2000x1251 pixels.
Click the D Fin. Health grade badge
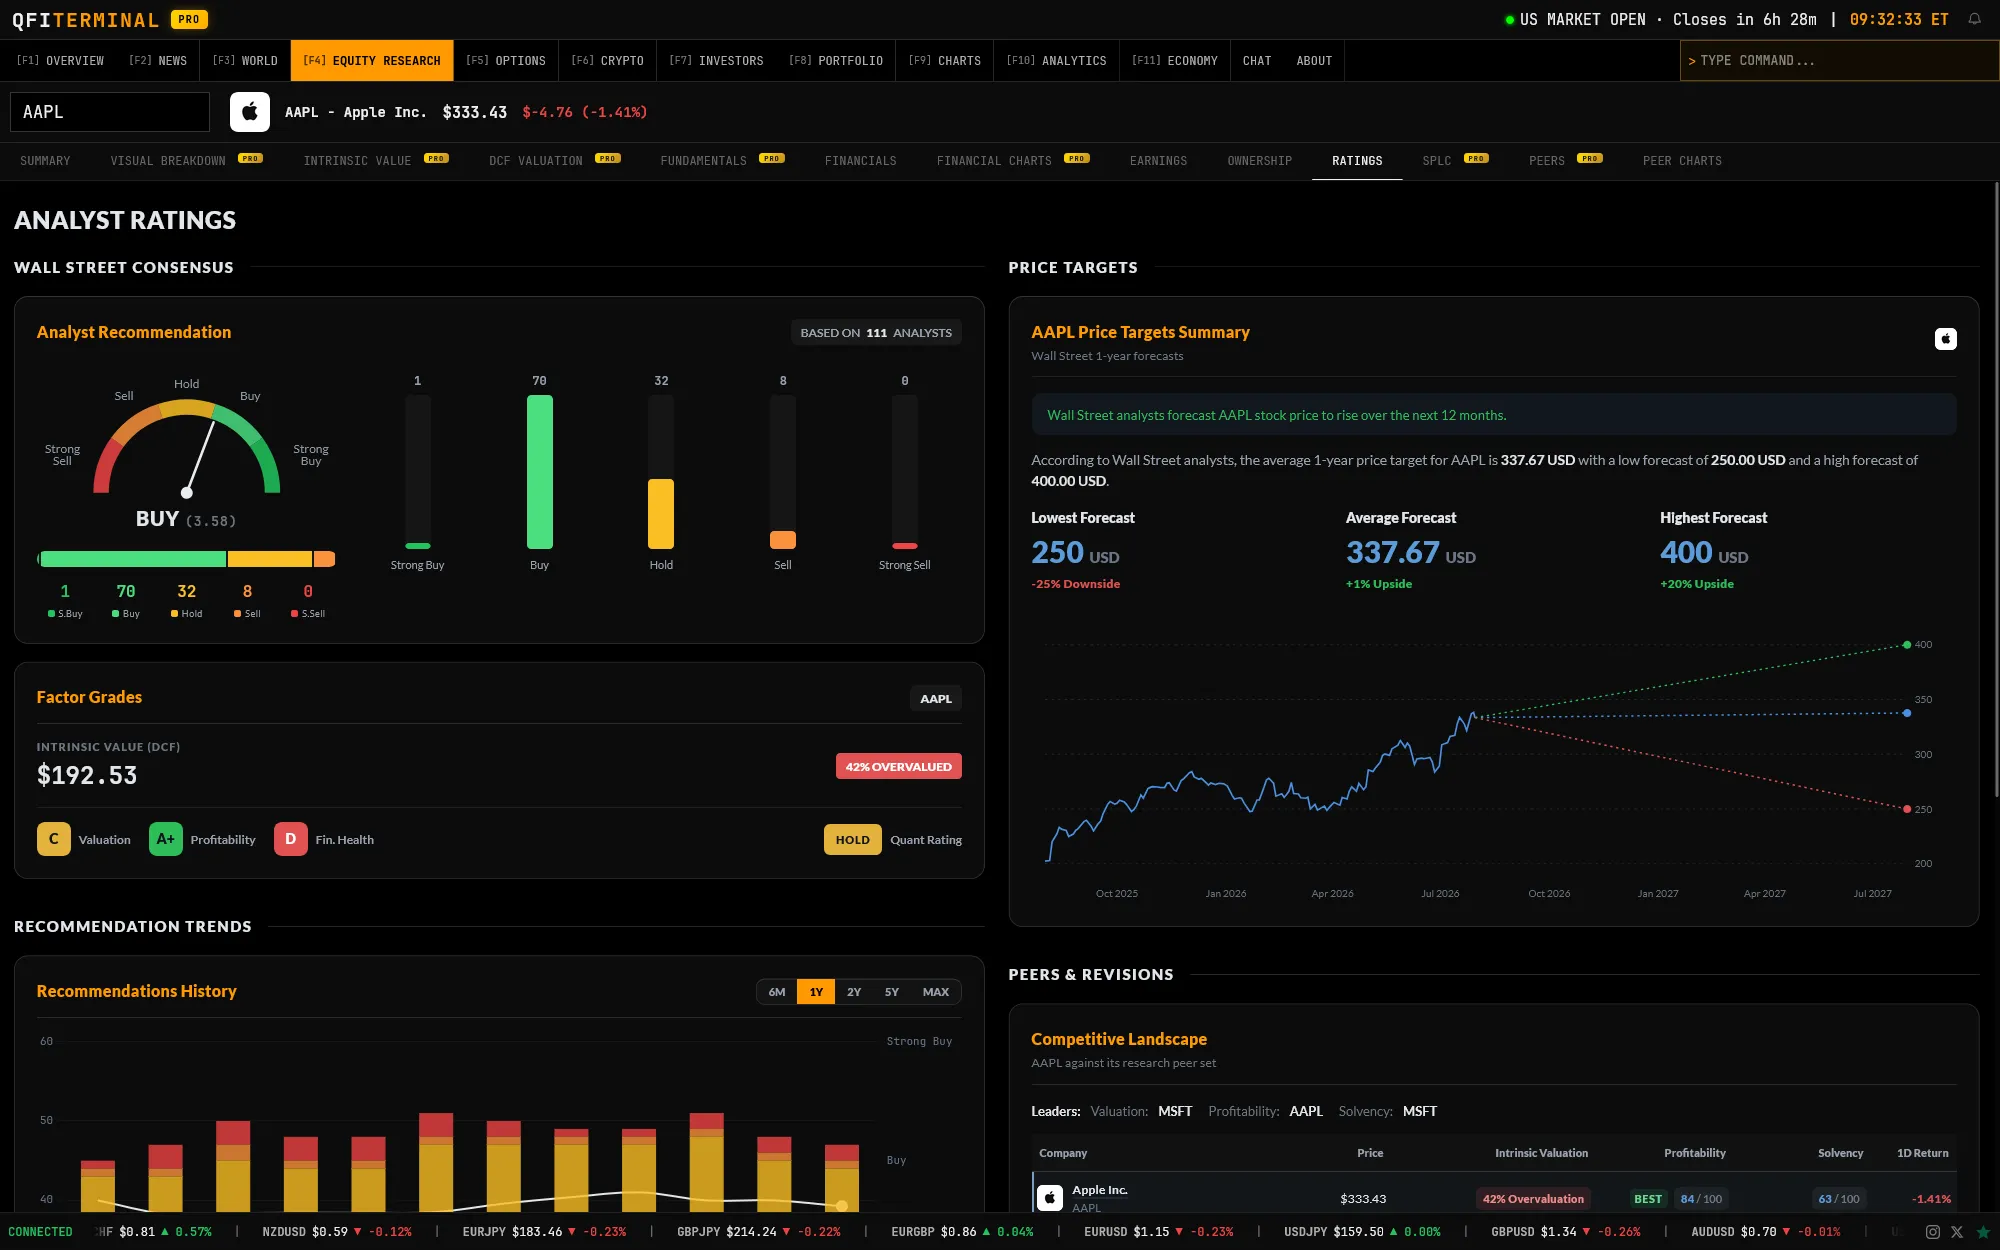[291, 839]
